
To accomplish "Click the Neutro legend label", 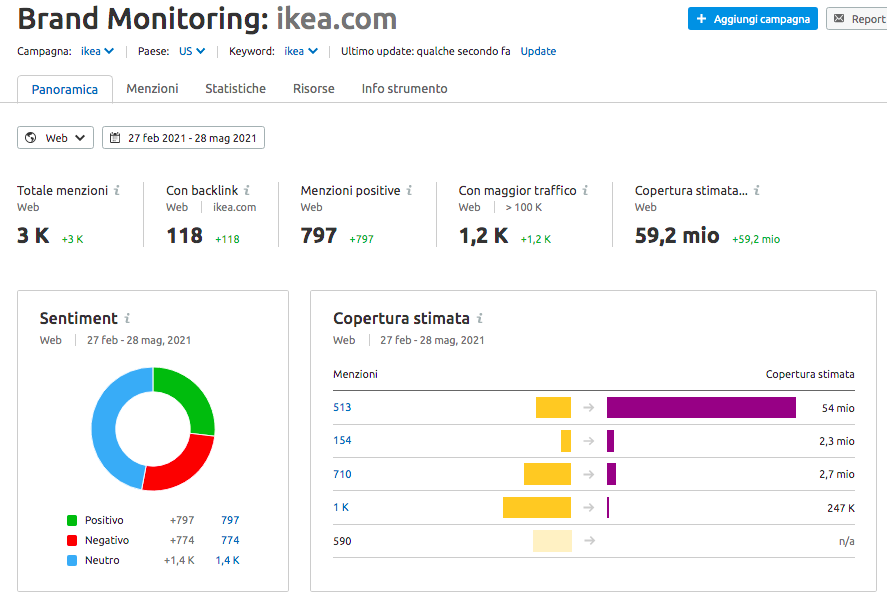I will [102, 560].
